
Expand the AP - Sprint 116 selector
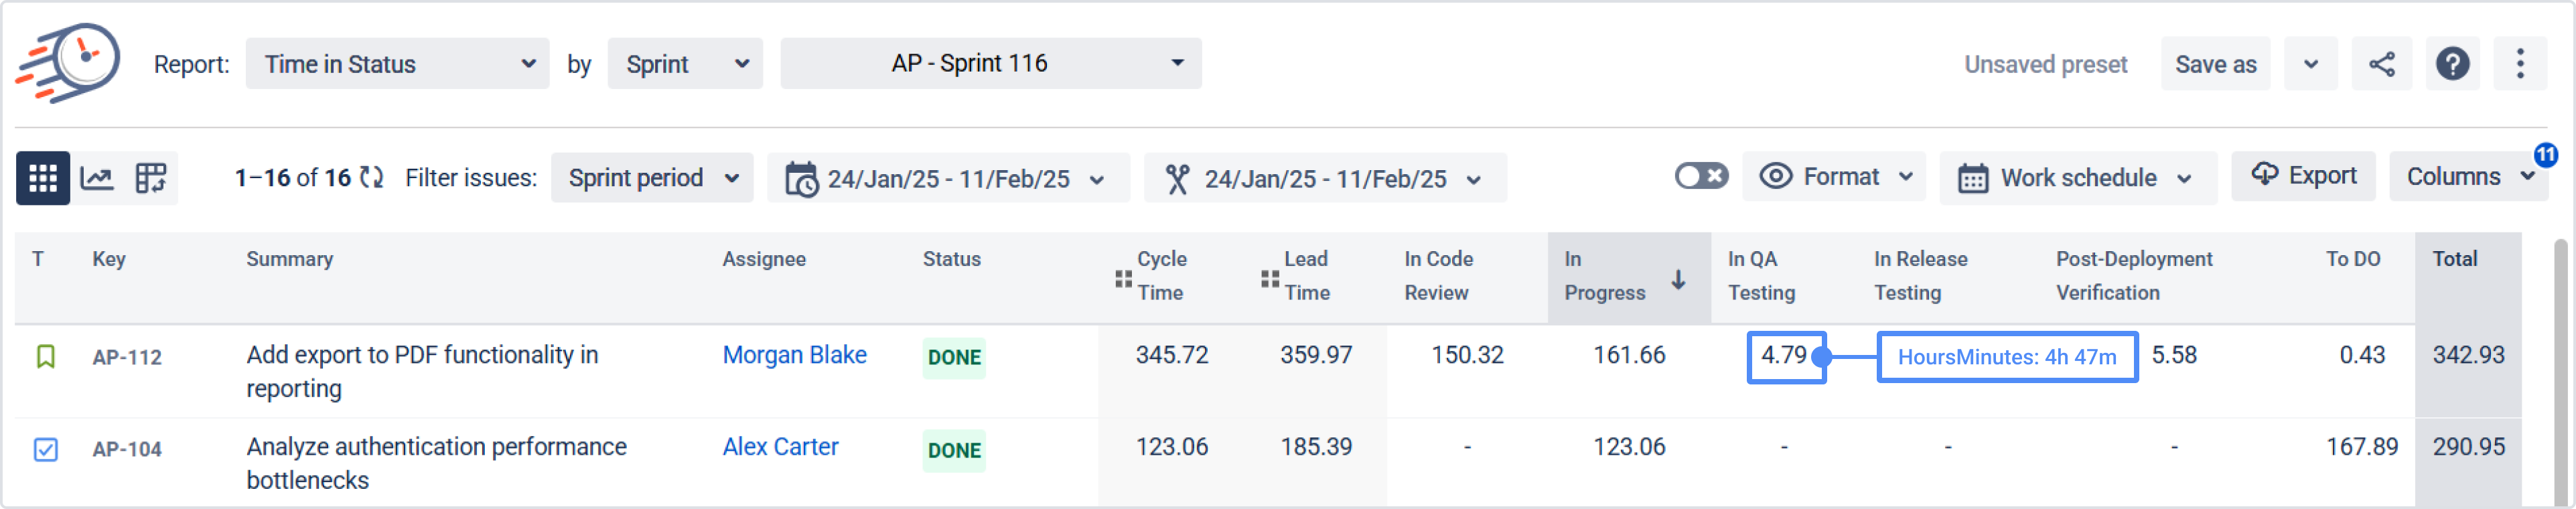point(990,64)
